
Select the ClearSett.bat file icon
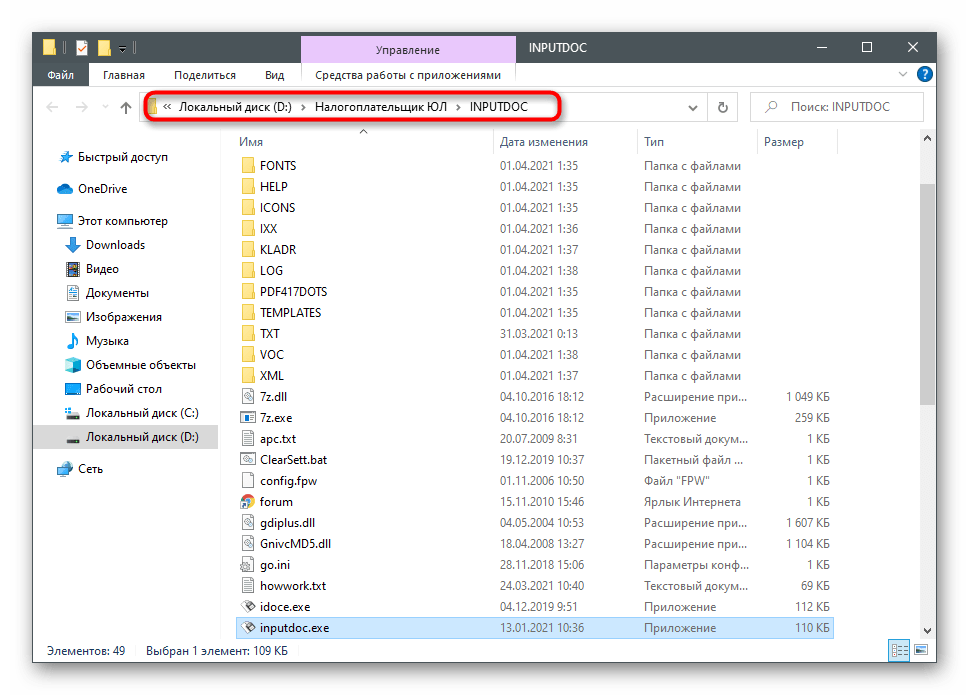[x=248, y=460]
